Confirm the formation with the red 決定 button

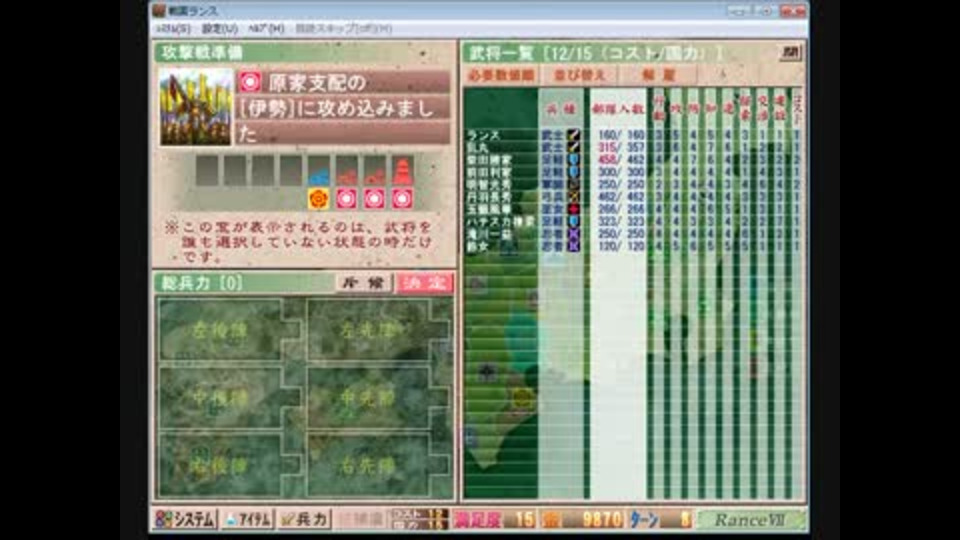(424, 283)
